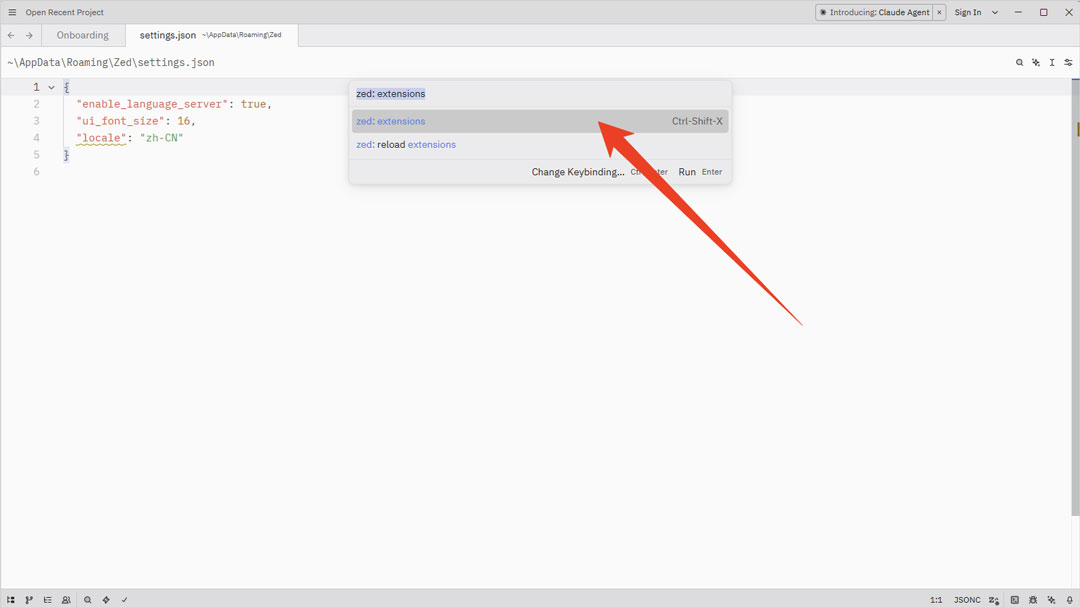Toggle the project panel in status bar
The image size is (1080, 608).
coord(11,600)
